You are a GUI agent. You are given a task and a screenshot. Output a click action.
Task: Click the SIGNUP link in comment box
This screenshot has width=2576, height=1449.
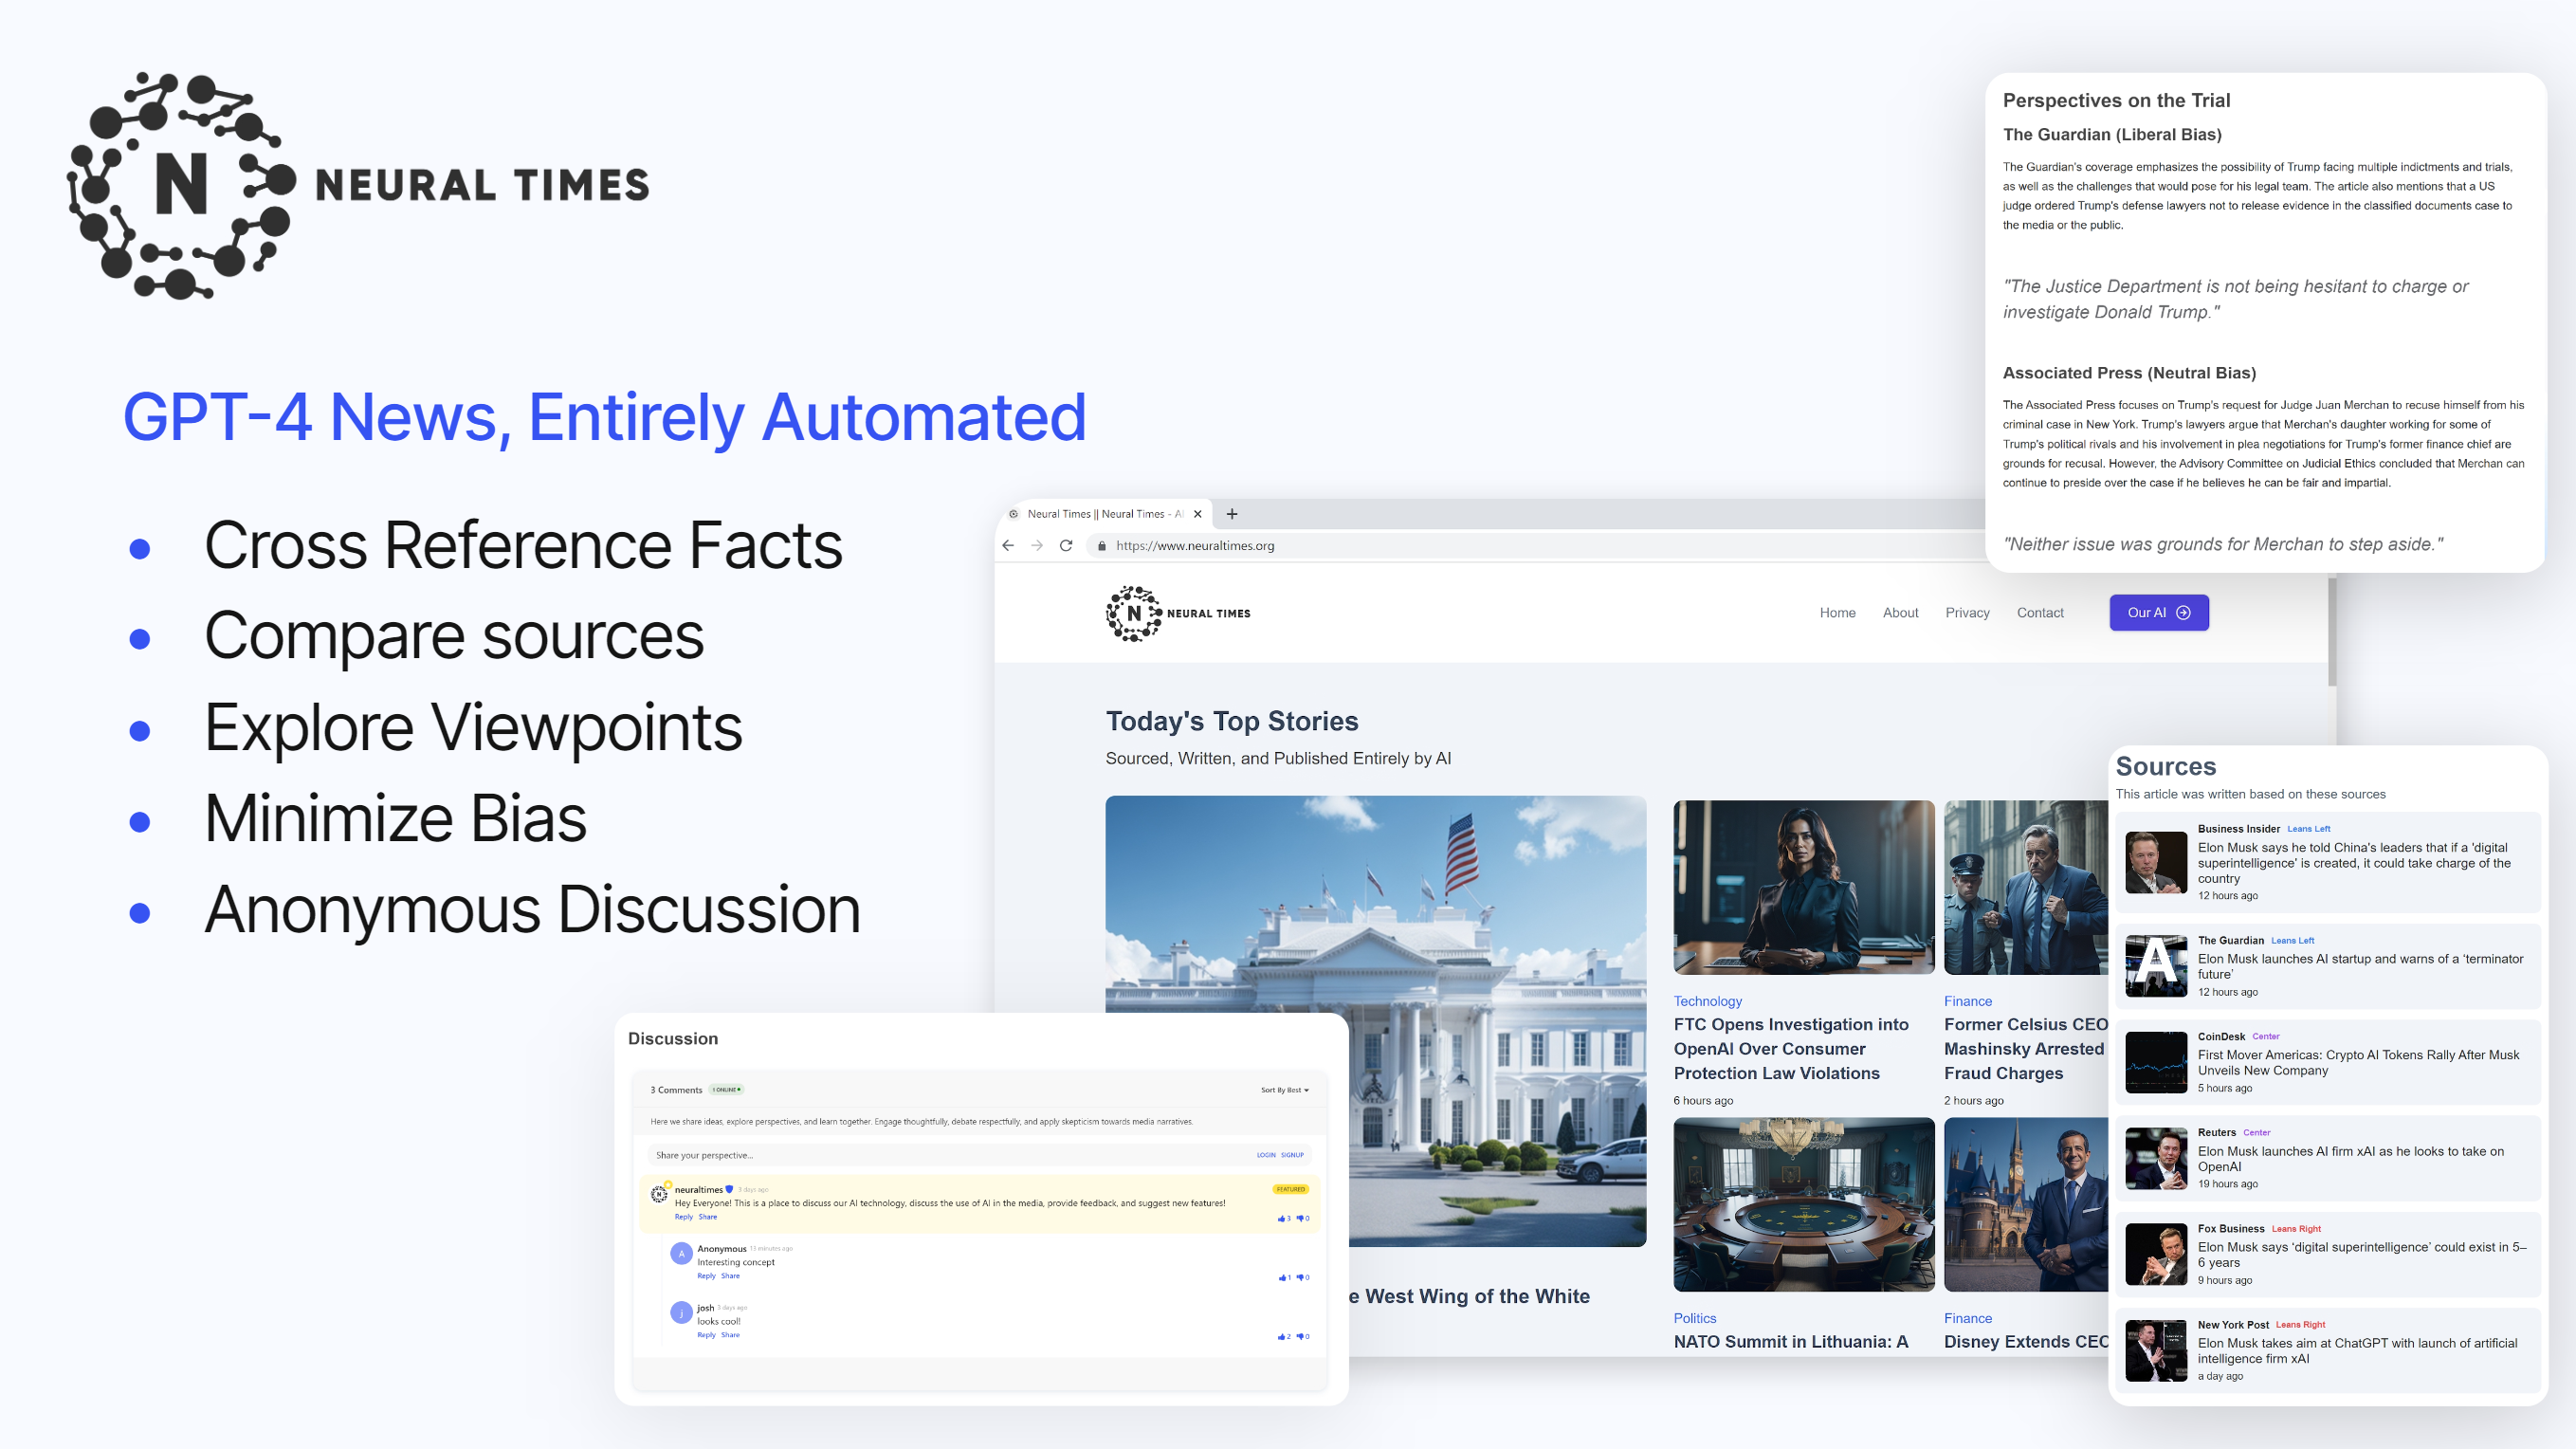(x=1292, y=1155)
